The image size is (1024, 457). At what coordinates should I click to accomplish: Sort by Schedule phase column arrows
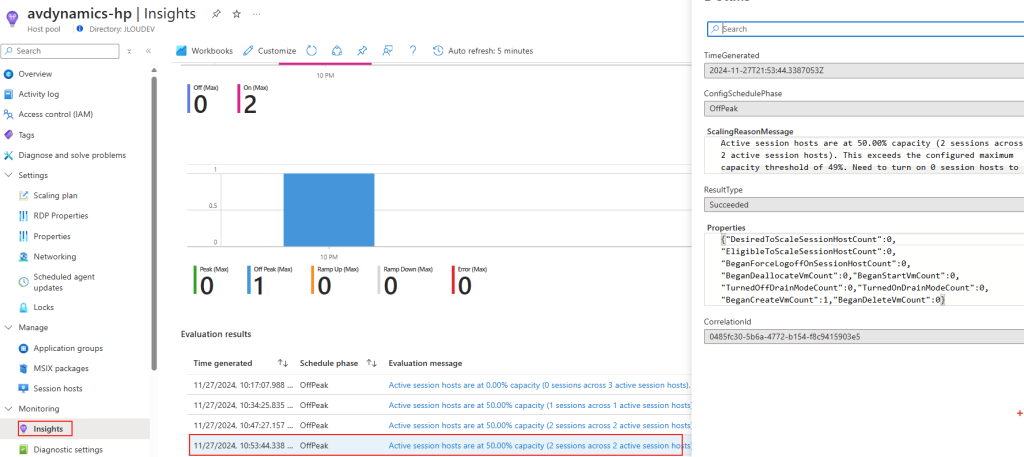coord(372,363)
